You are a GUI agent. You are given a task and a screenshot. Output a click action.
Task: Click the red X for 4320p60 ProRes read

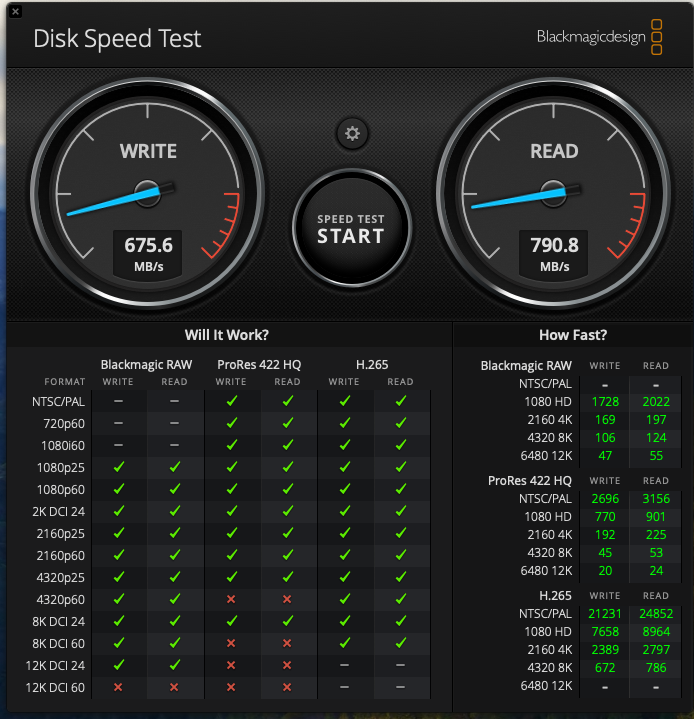click(x=287, y=599)
